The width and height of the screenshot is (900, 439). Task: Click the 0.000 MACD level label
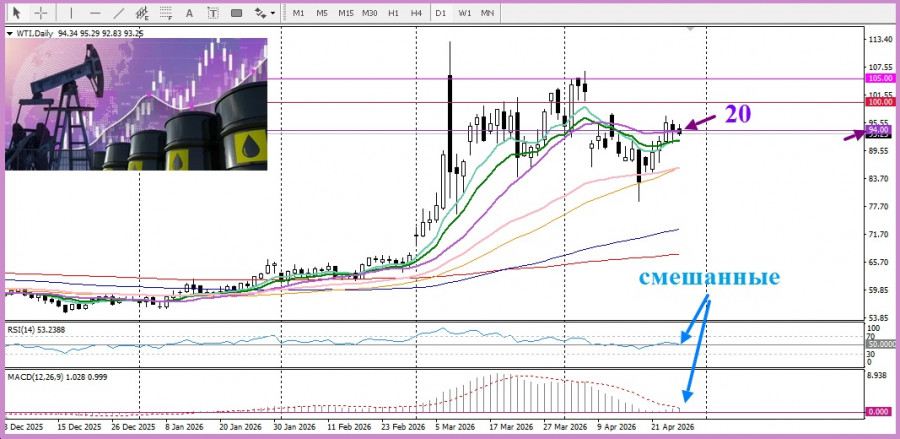click(881, 411)
